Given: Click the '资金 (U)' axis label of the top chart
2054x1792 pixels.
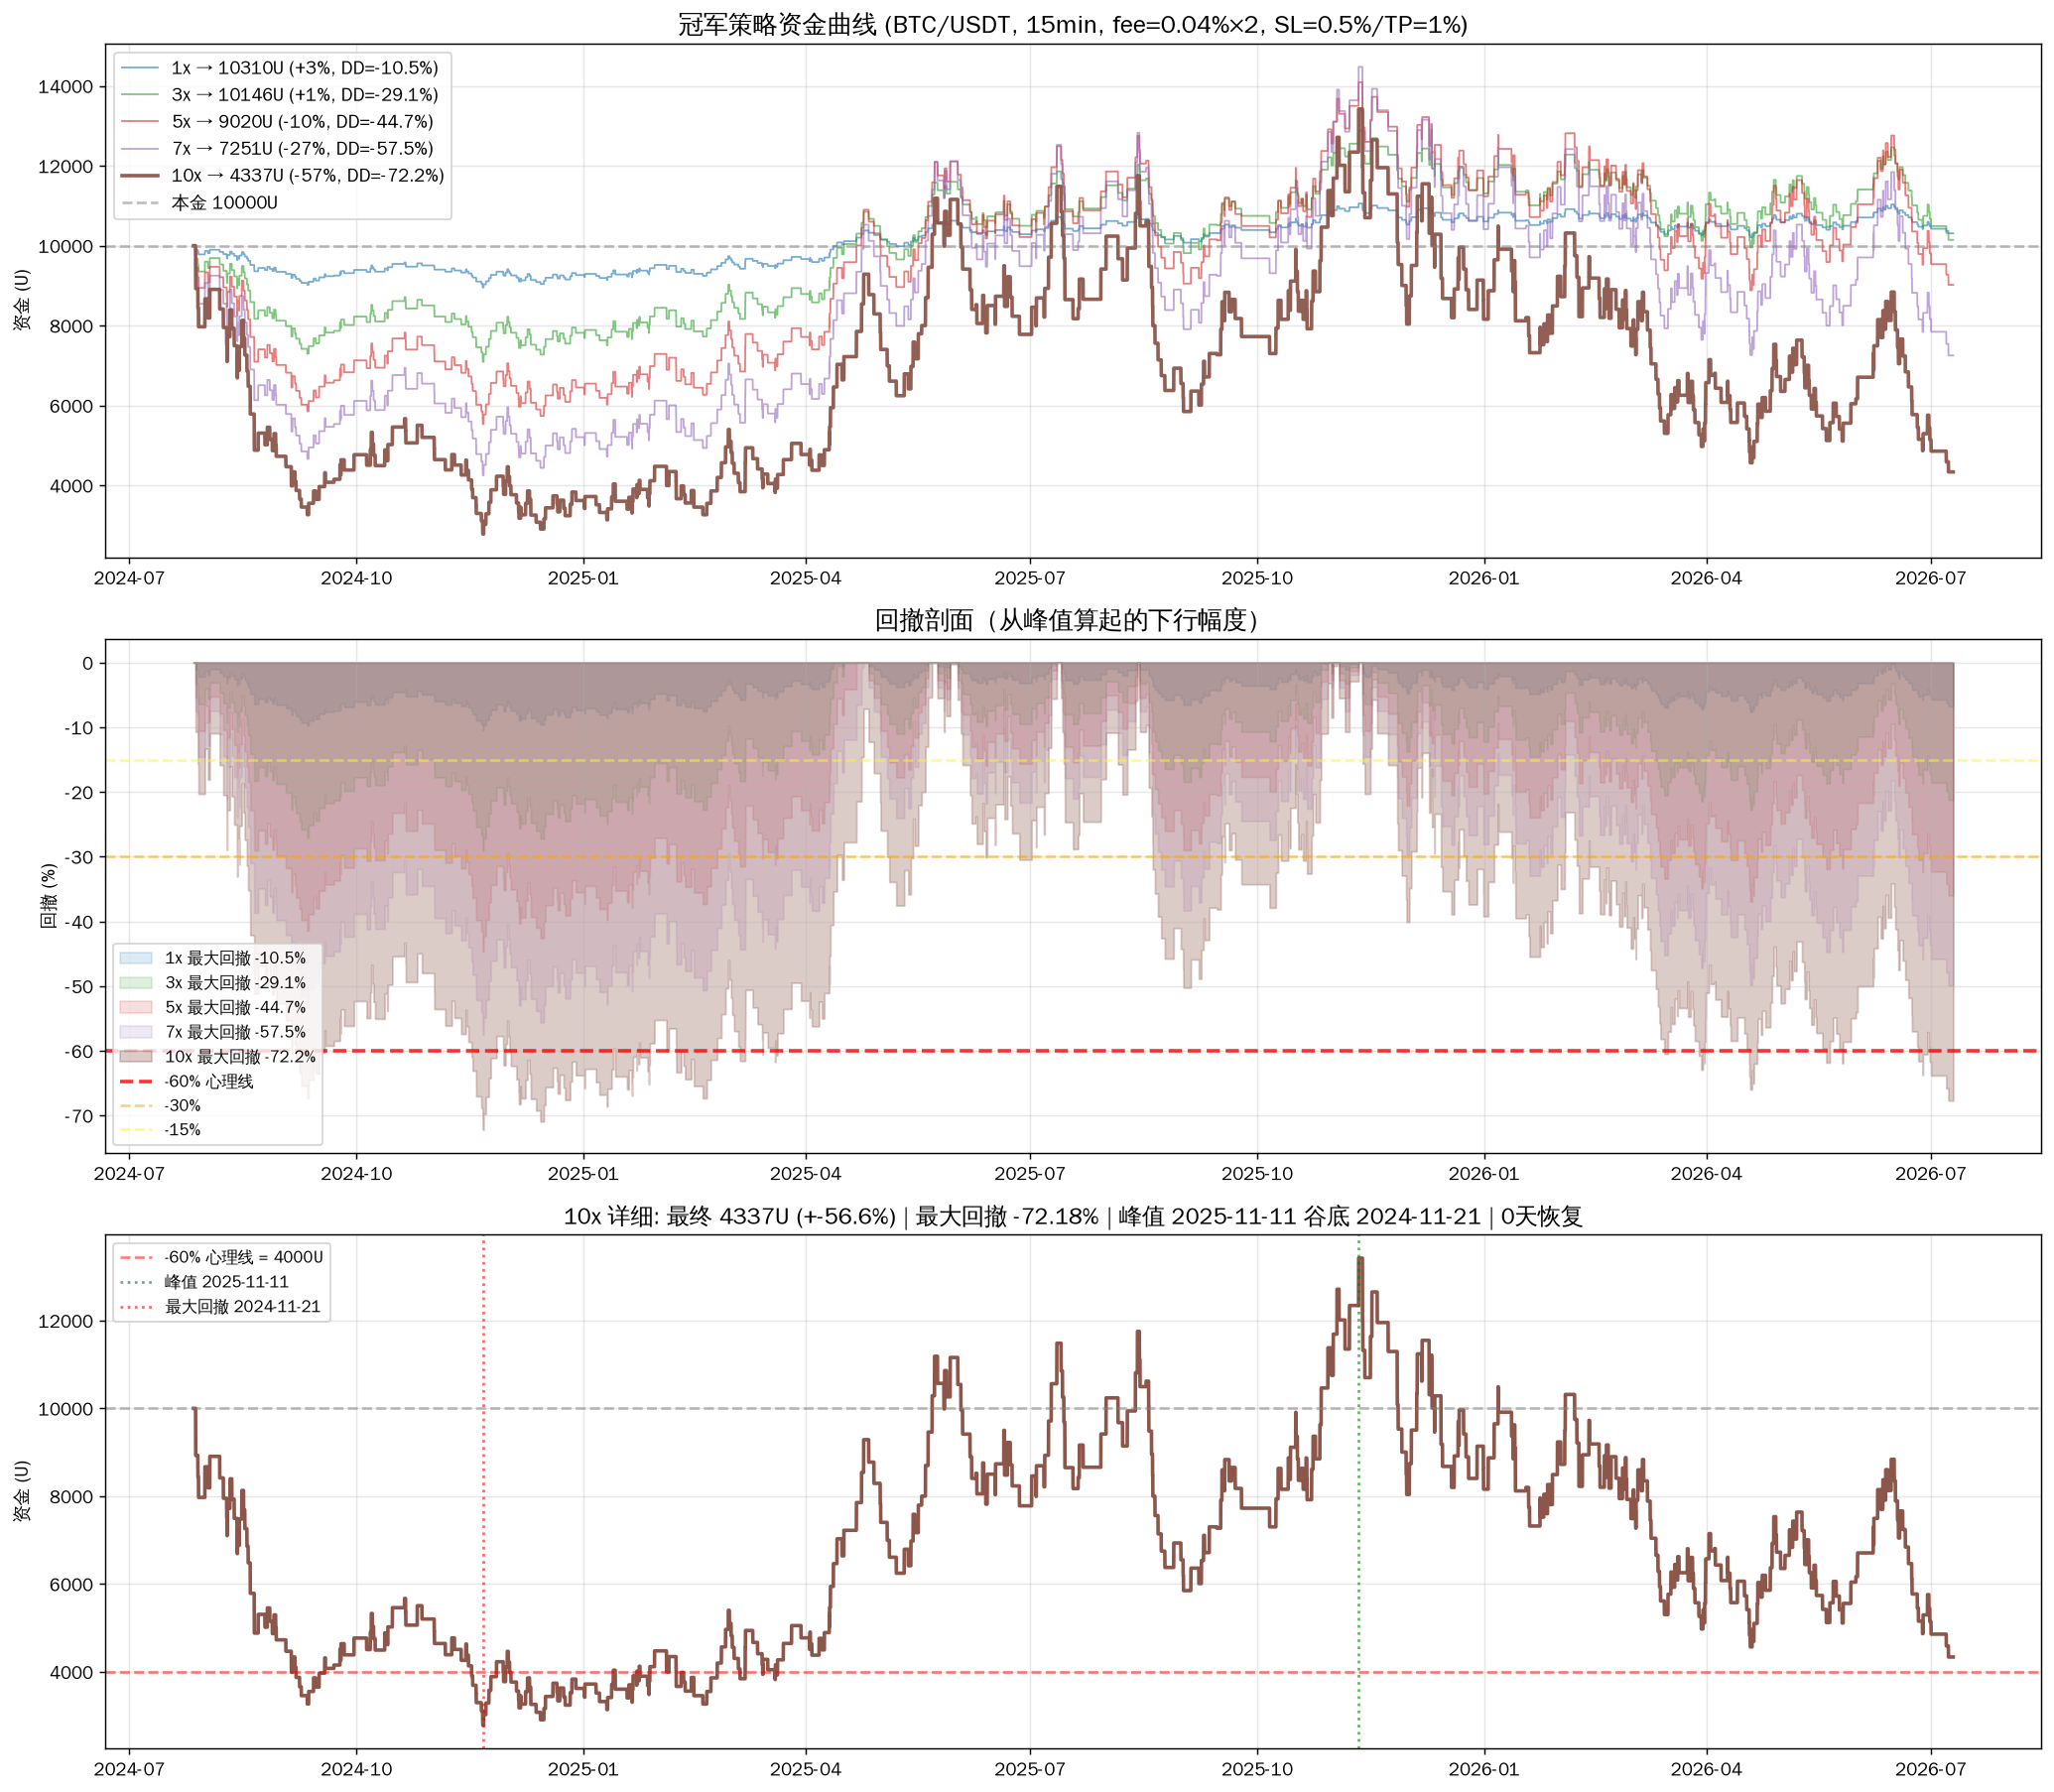Looking at the screenshot, I should pyautogui.click(x=22, y=300).
